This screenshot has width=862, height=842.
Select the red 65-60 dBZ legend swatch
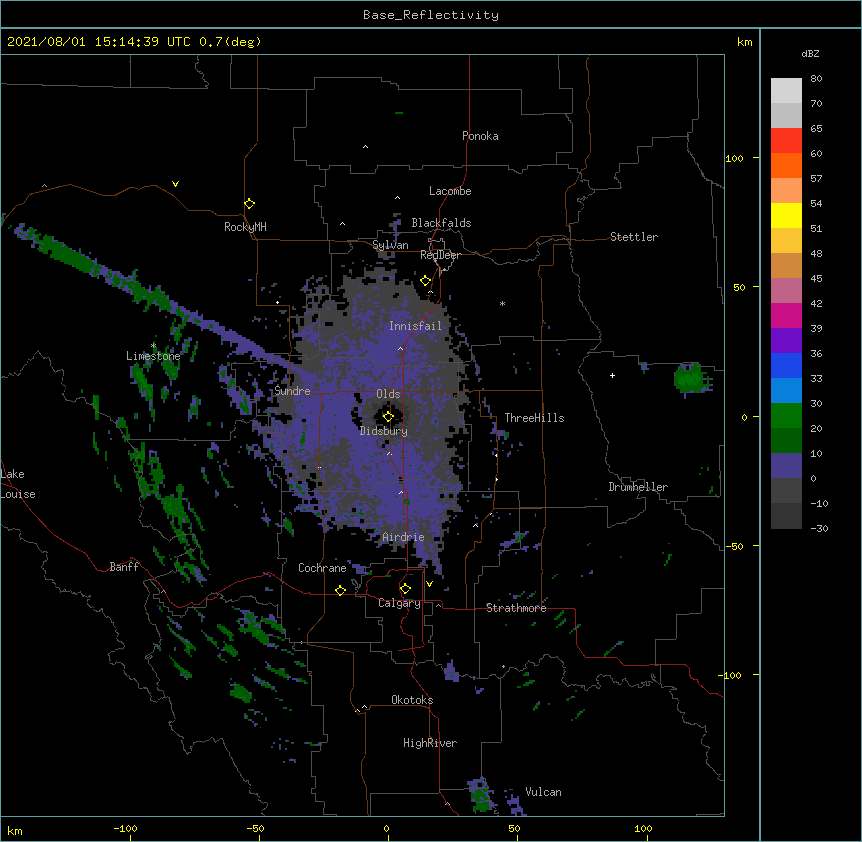coord(786,140)
